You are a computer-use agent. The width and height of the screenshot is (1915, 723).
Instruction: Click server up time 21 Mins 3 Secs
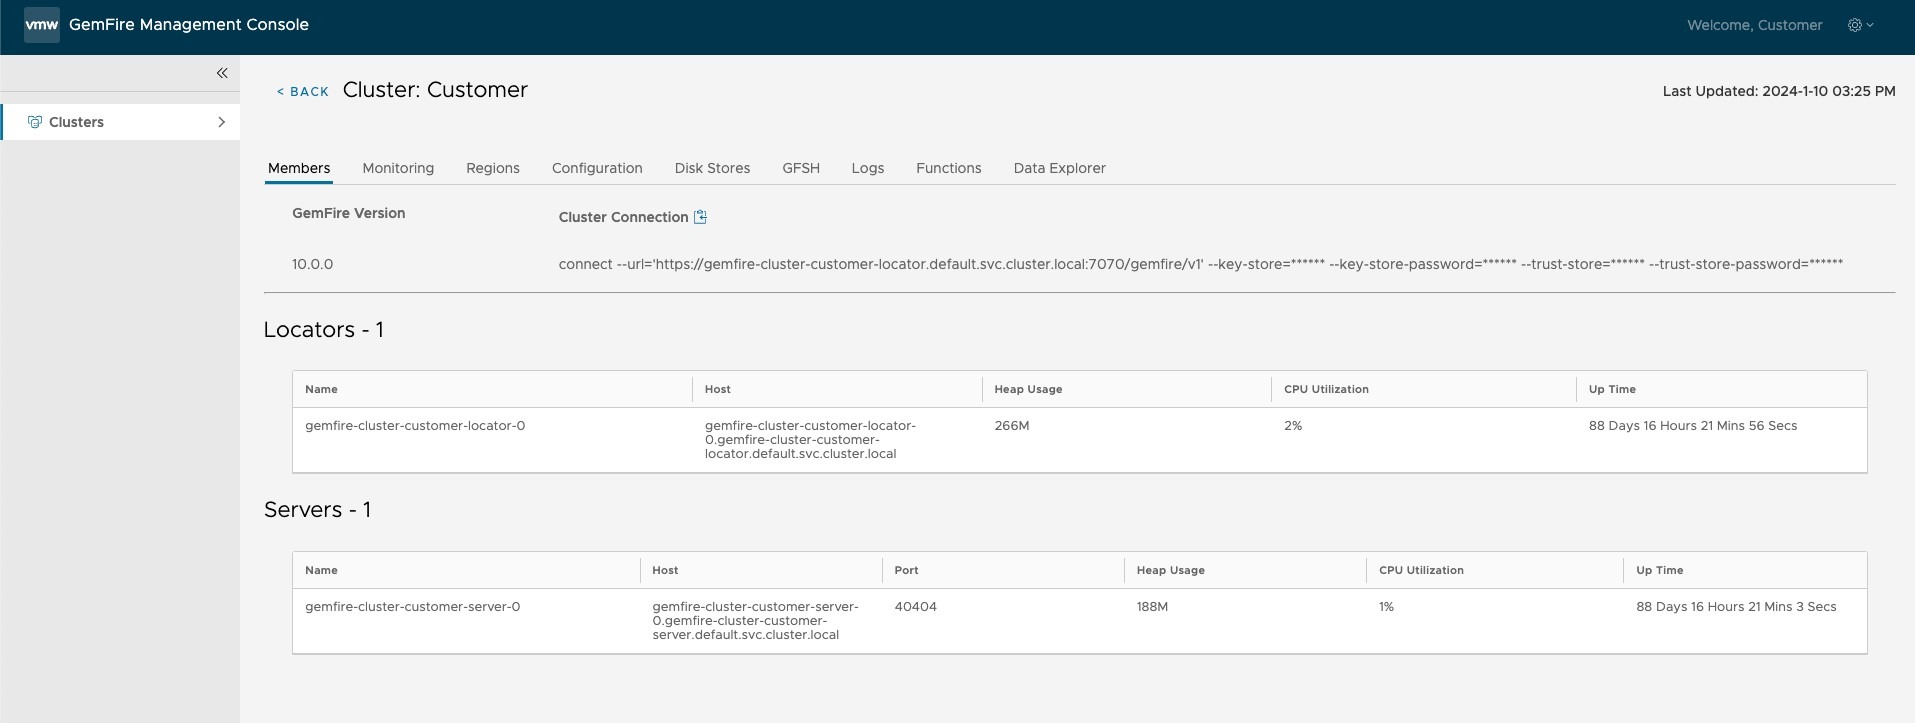[1736, 607]
